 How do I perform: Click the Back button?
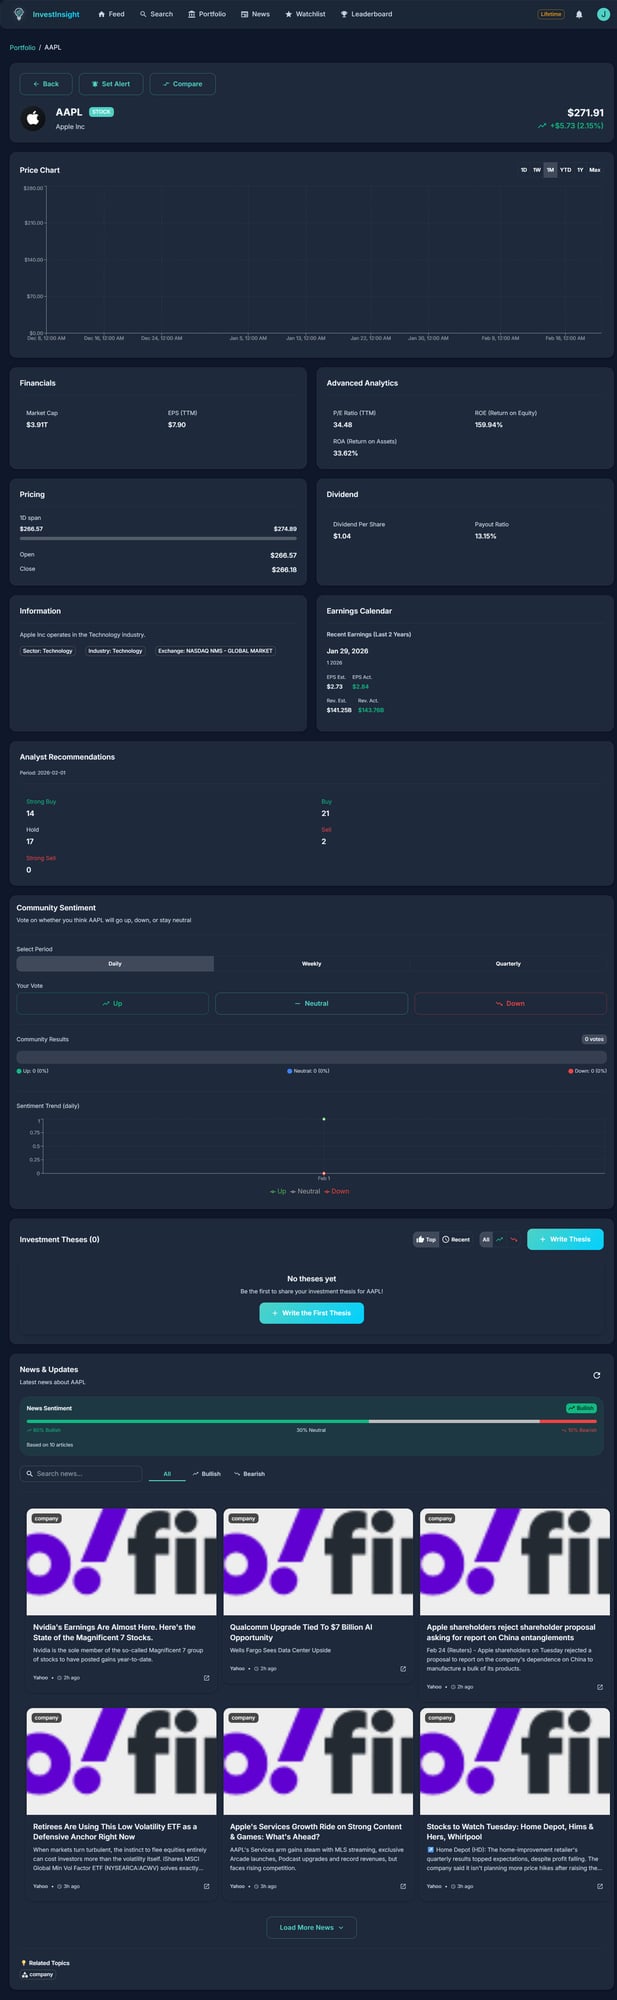pos(45,84)
